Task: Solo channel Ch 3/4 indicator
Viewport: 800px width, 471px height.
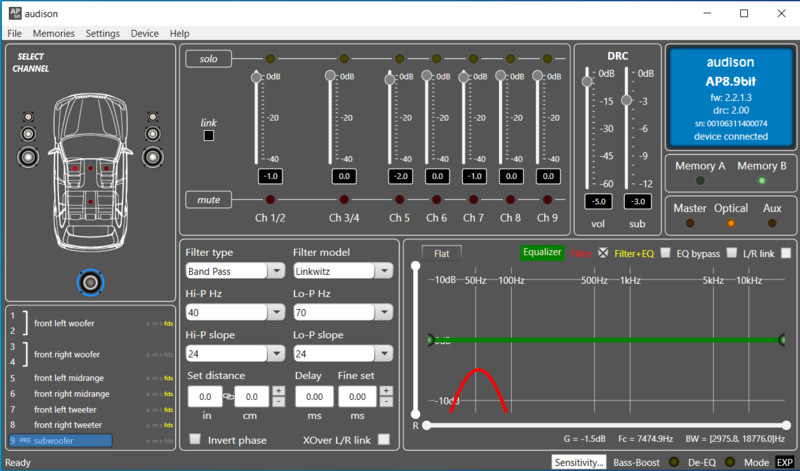Action: pyautogui.click(x=344, y=59)
